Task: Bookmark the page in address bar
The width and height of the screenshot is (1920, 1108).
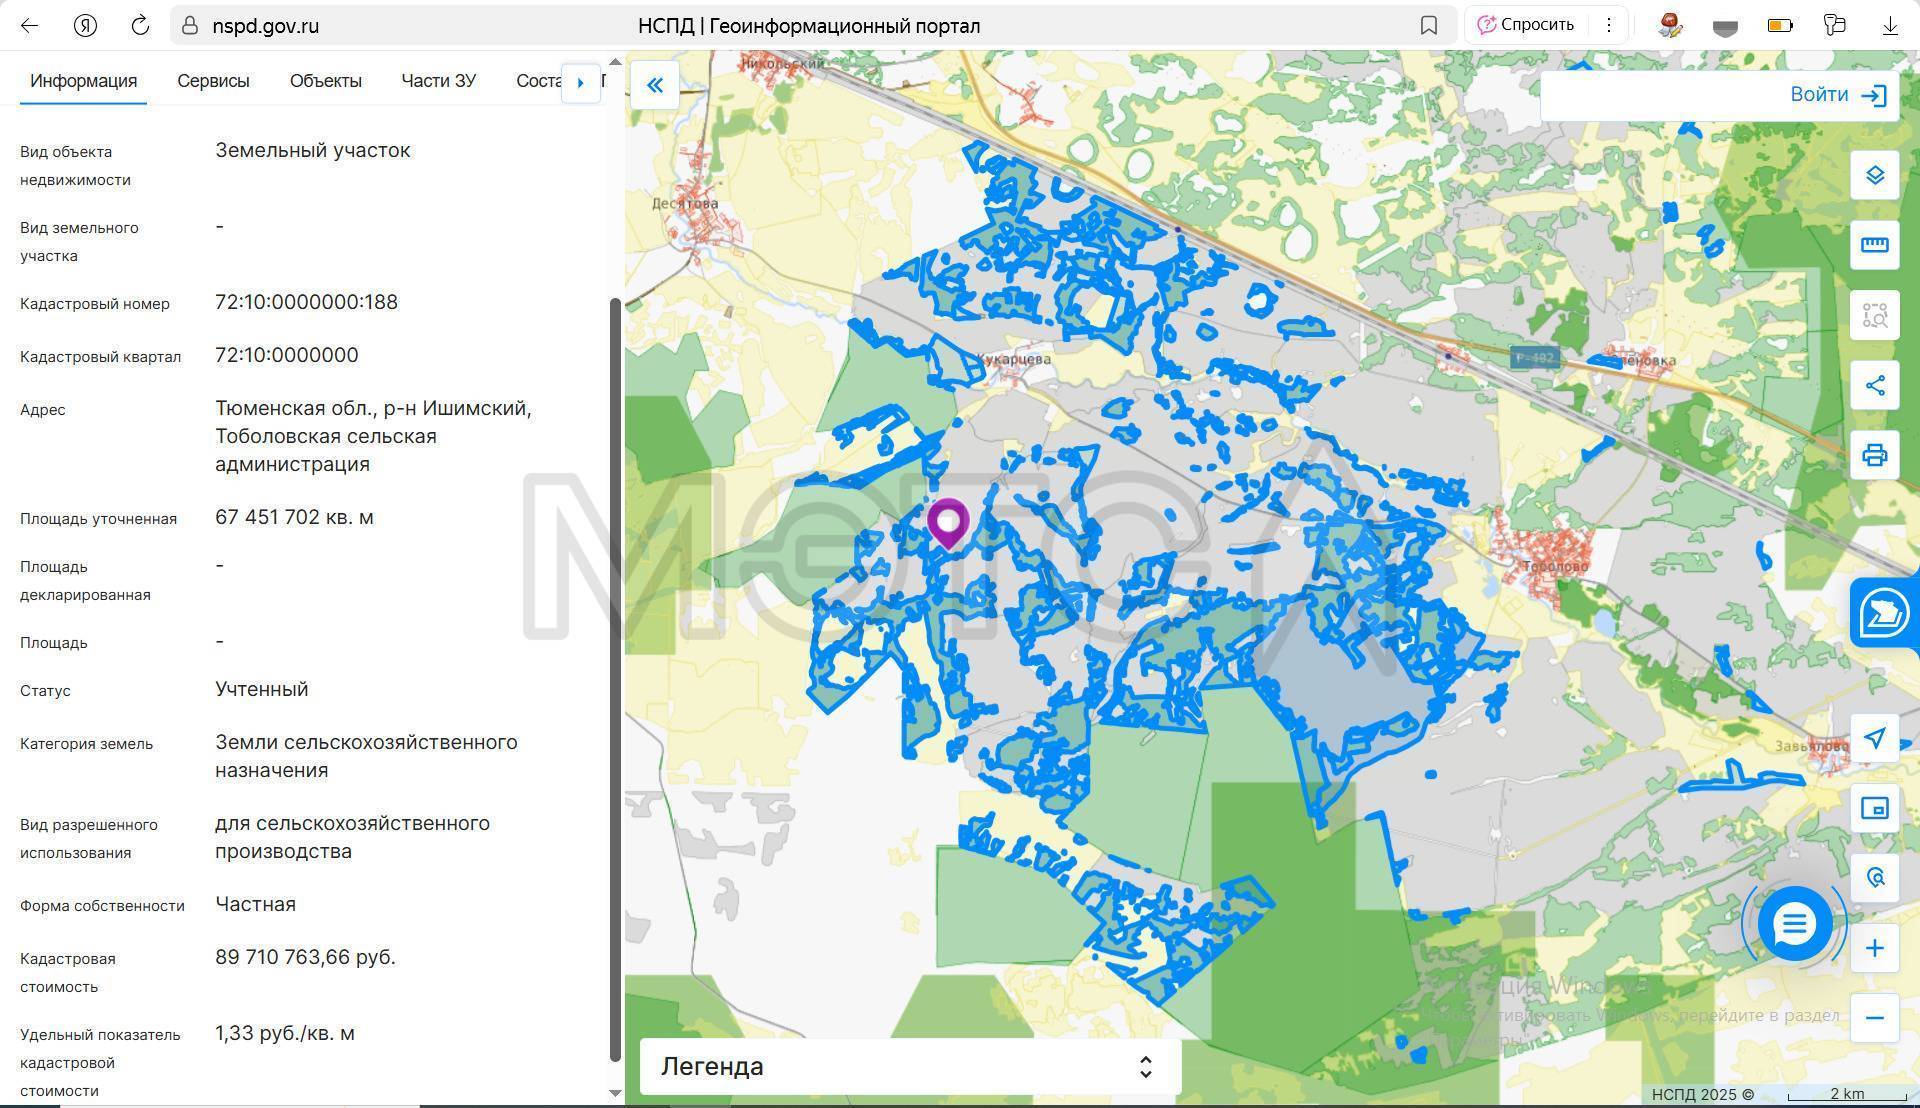Action: tap(1428, 26)
